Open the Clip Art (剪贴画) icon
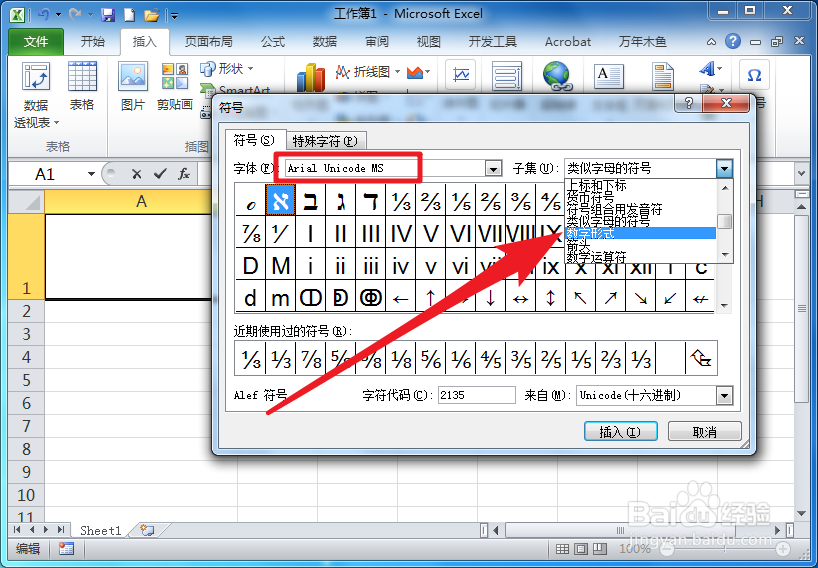Viewport: 818px width, 568px height. tap(175, 78)
